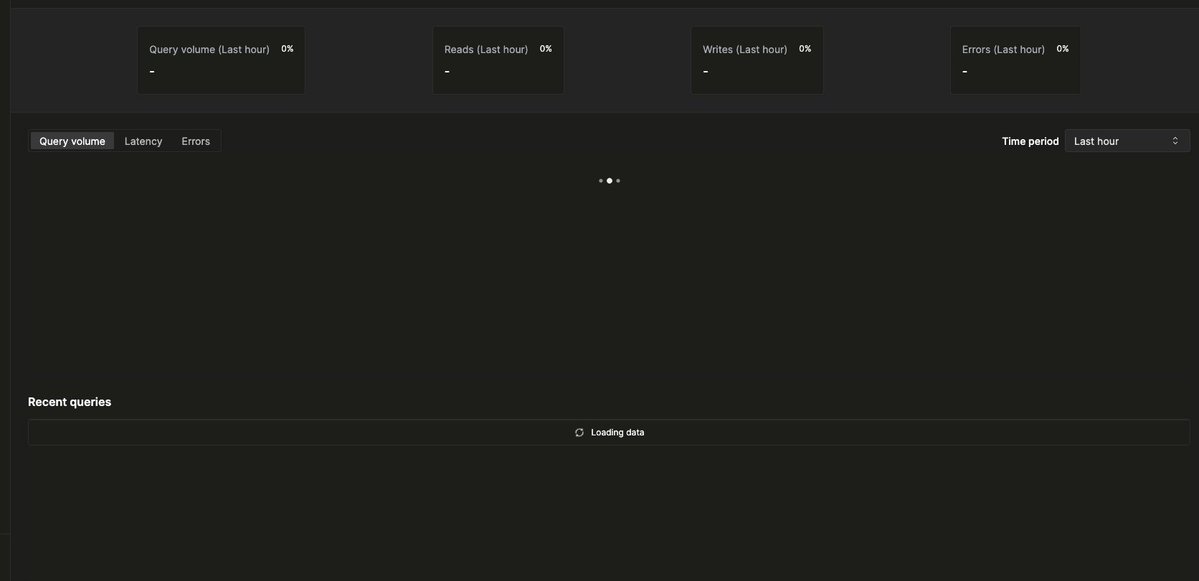
Task: Click the Time period label
Action: pos(1030,141)
